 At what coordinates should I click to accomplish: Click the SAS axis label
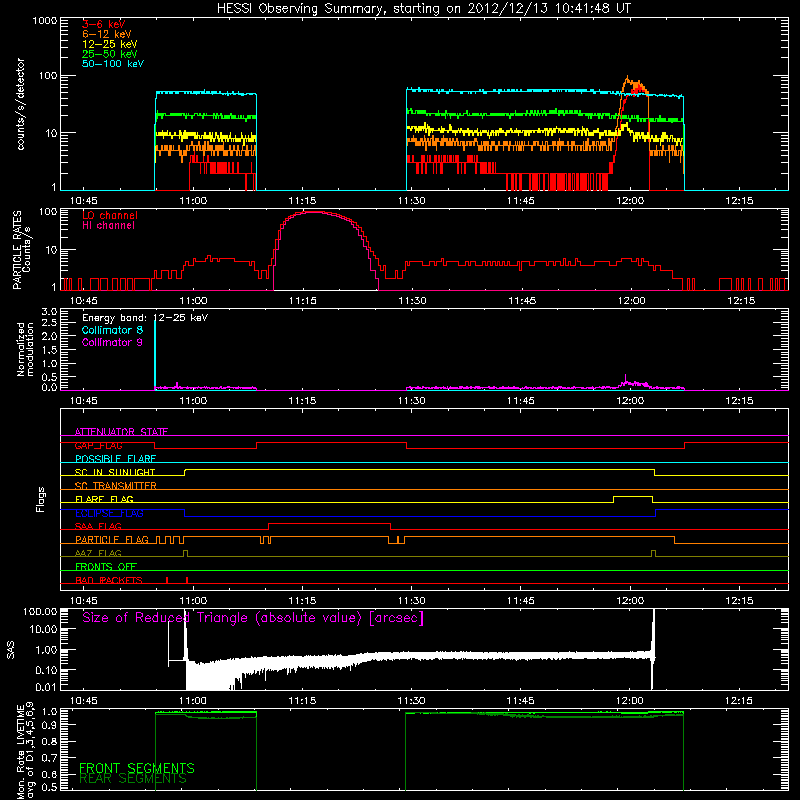point(11,650)
